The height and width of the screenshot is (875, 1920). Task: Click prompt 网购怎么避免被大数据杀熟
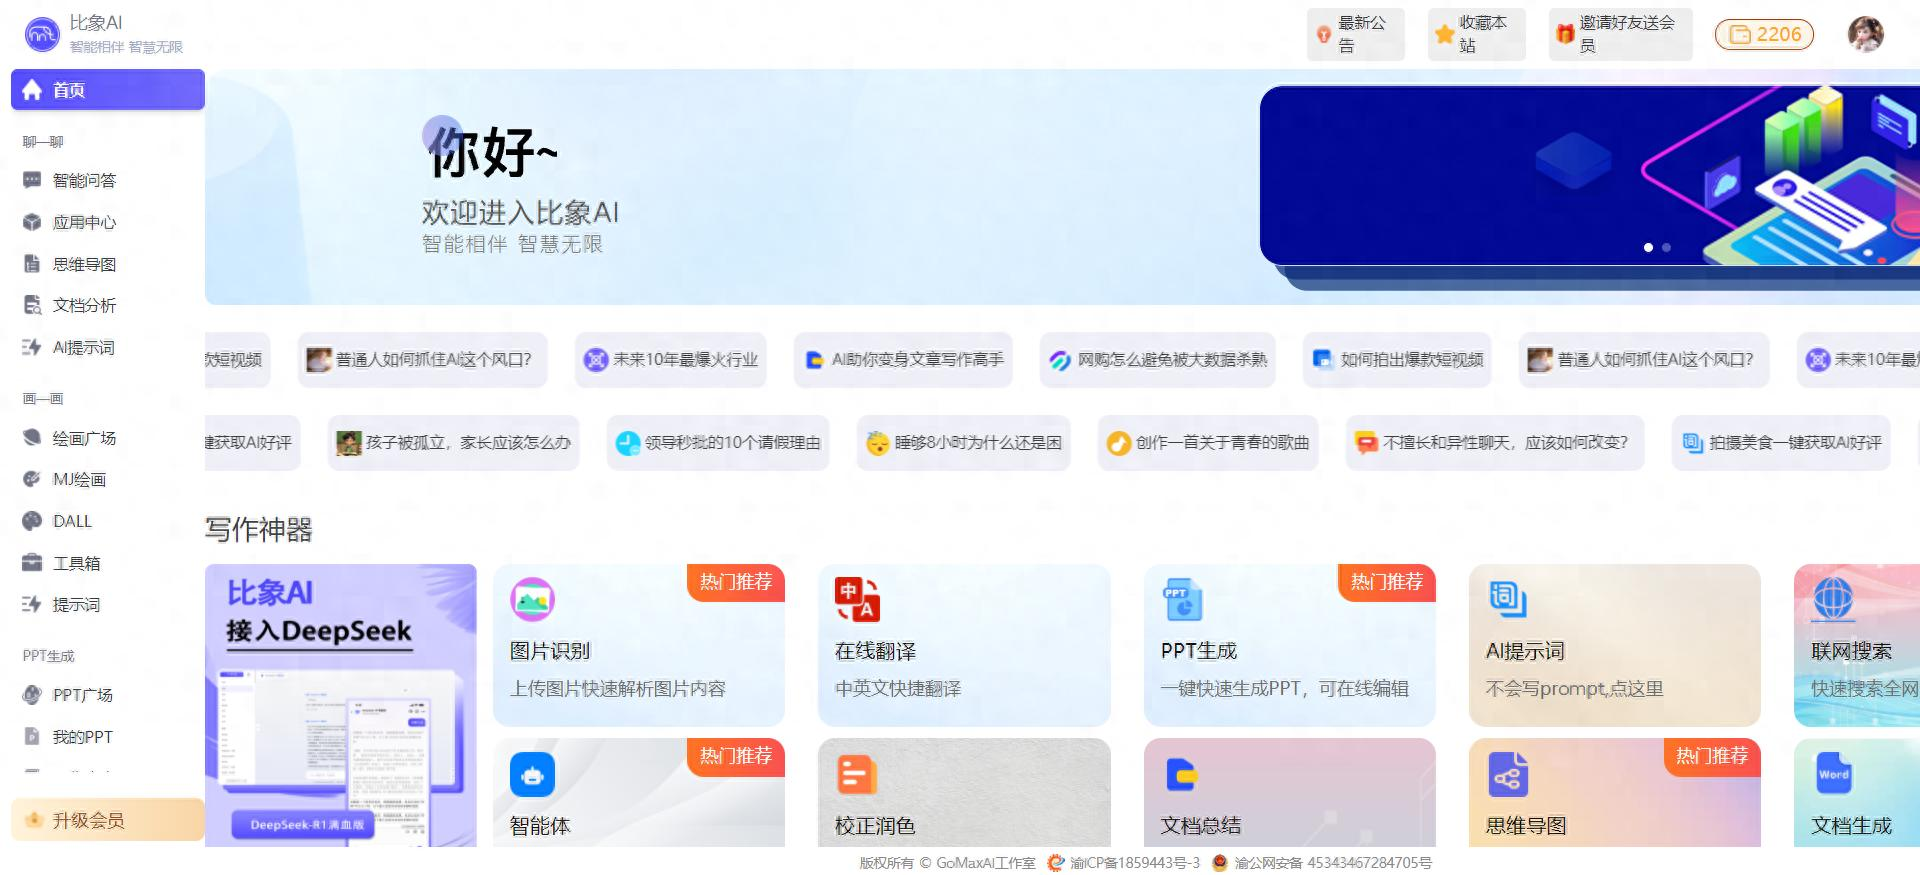[1158, 359]
